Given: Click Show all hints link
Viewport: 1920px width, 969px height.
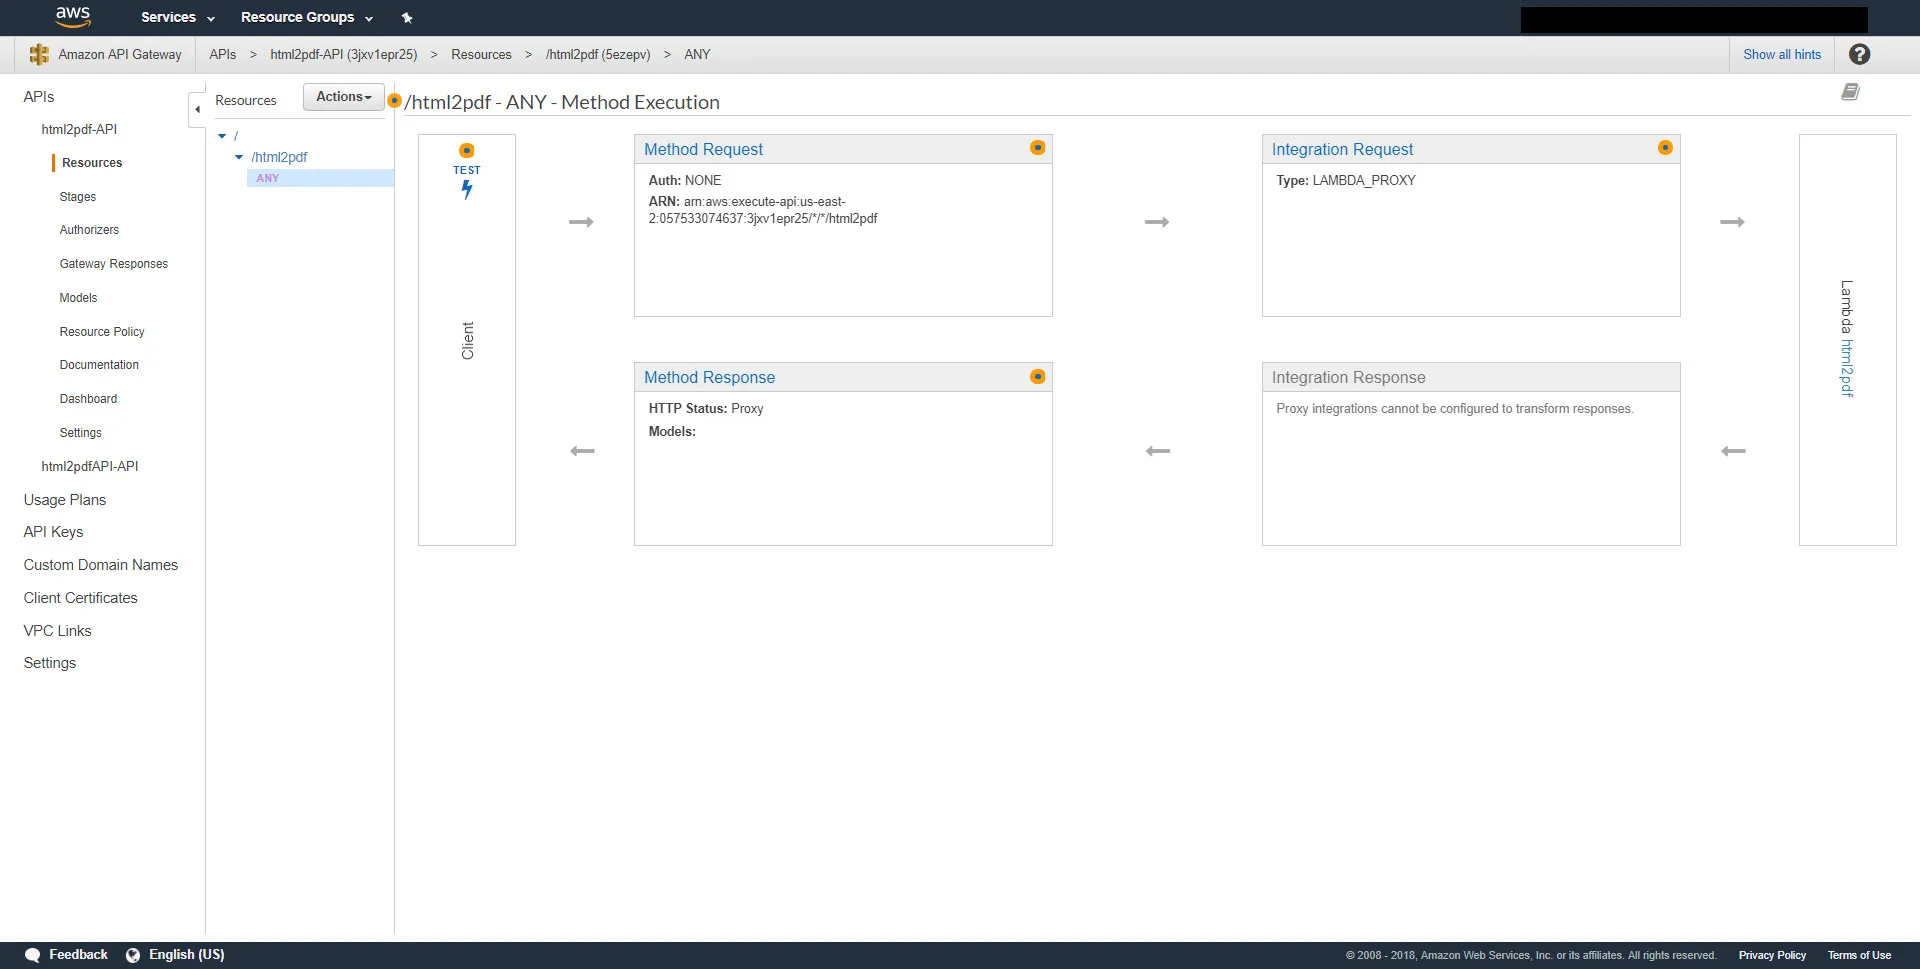Looking at the screenshot, I should point(1781,55).
